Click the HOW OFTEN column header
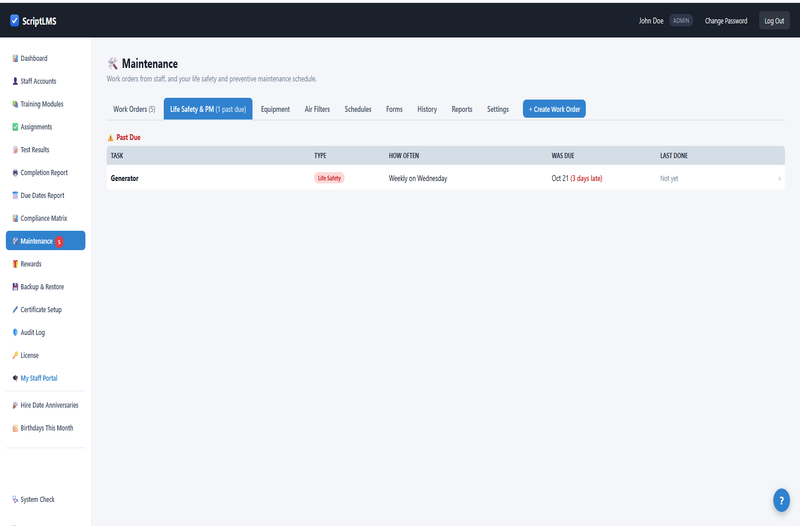Viewport: 800px width, 526px height. (x=404, y=156)
